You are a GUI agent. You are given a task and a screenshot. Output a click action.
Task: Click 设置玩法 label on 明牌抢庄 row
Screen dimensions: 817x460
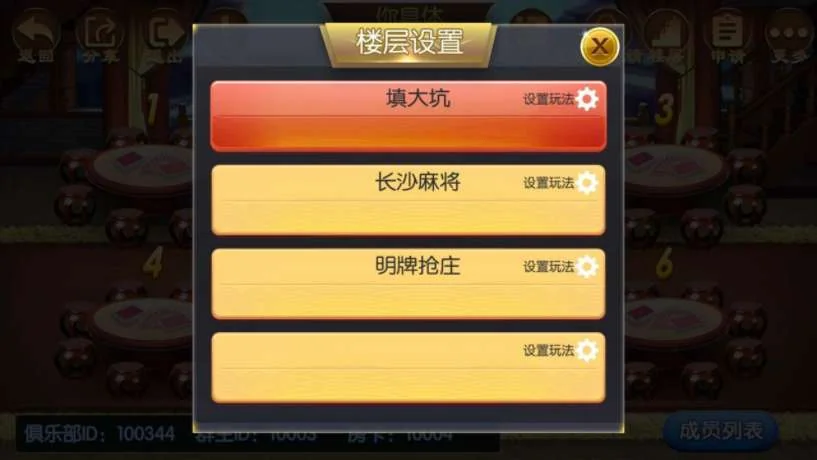coord(549,267)
